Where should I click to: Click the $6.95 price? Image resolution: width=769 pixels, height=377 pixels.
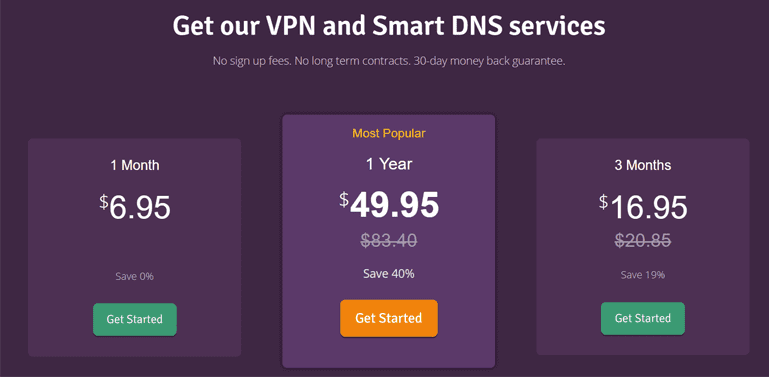pos(135,207)
